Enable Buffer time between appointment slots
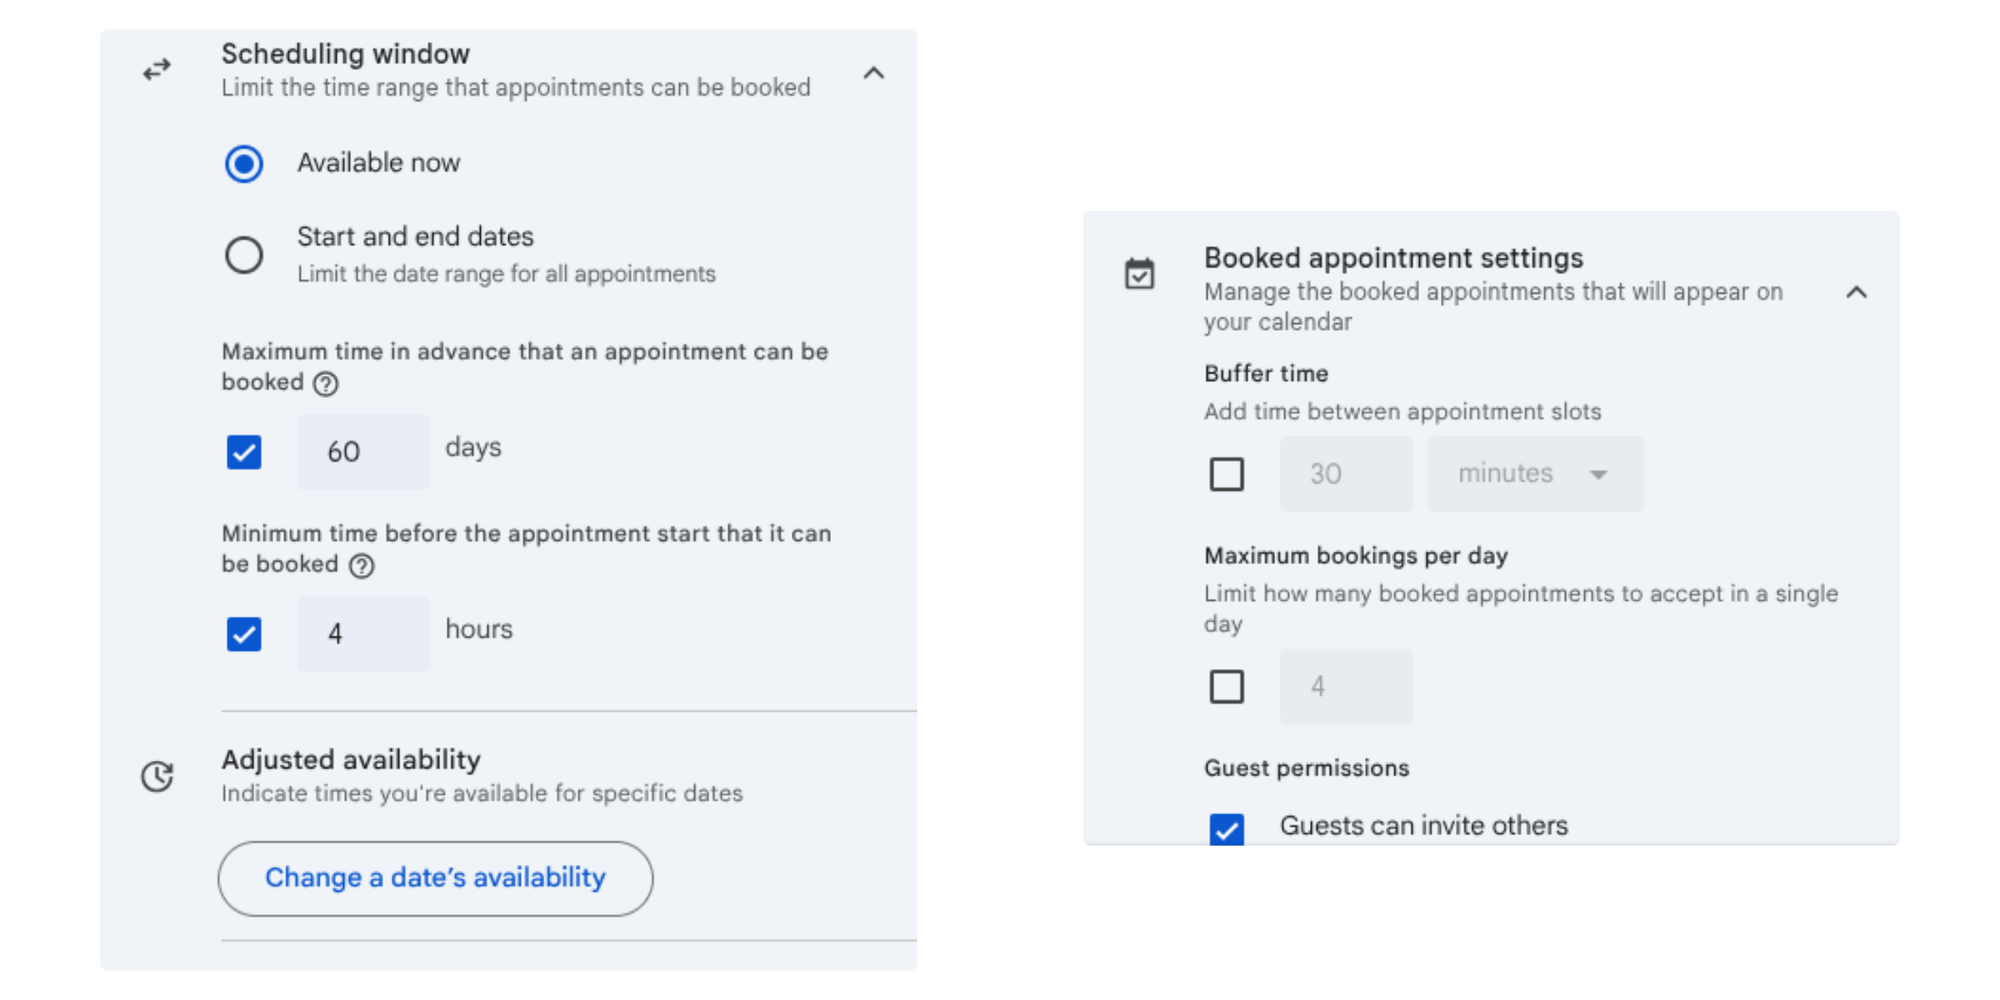Image resolution: width=2000 pixels, height=1000 pixels. (1226, 474)
